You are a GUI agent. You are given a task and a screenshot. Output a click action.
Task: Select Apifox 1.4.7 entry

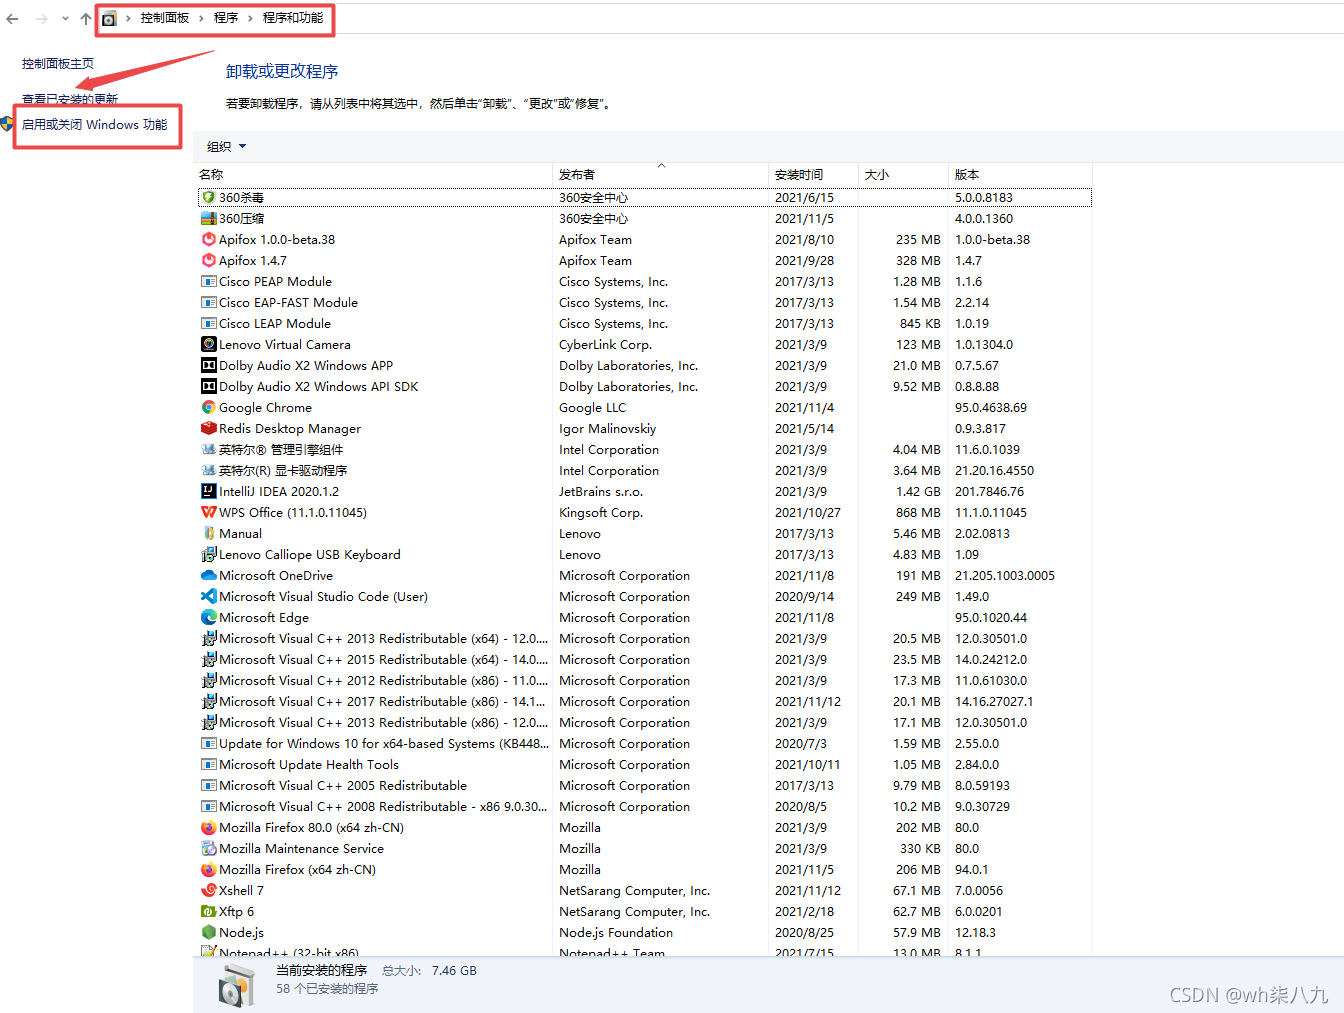coord(645,260)
